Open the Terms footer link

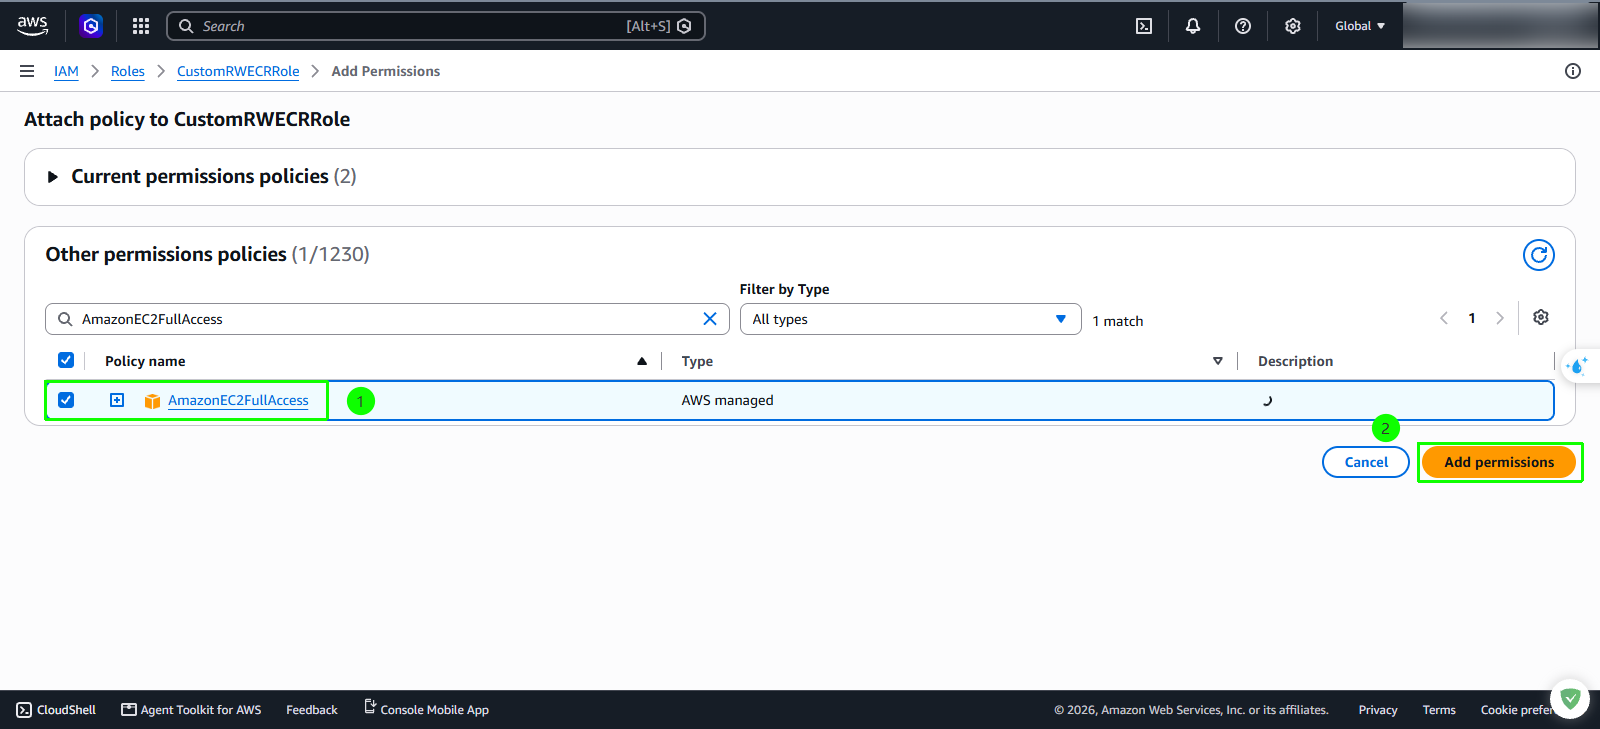[x=1439, y=710]
